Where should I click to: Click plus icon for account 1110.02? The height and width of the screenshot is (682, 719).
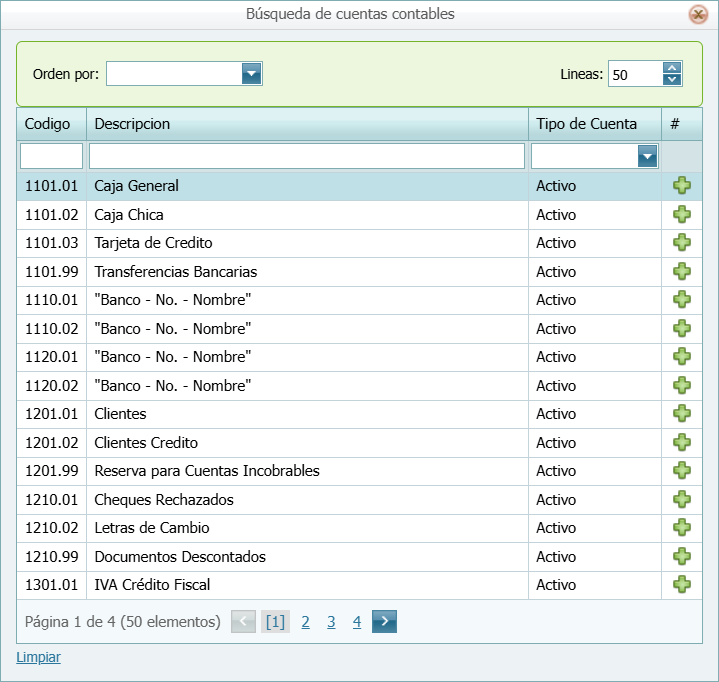coord(682,328)
